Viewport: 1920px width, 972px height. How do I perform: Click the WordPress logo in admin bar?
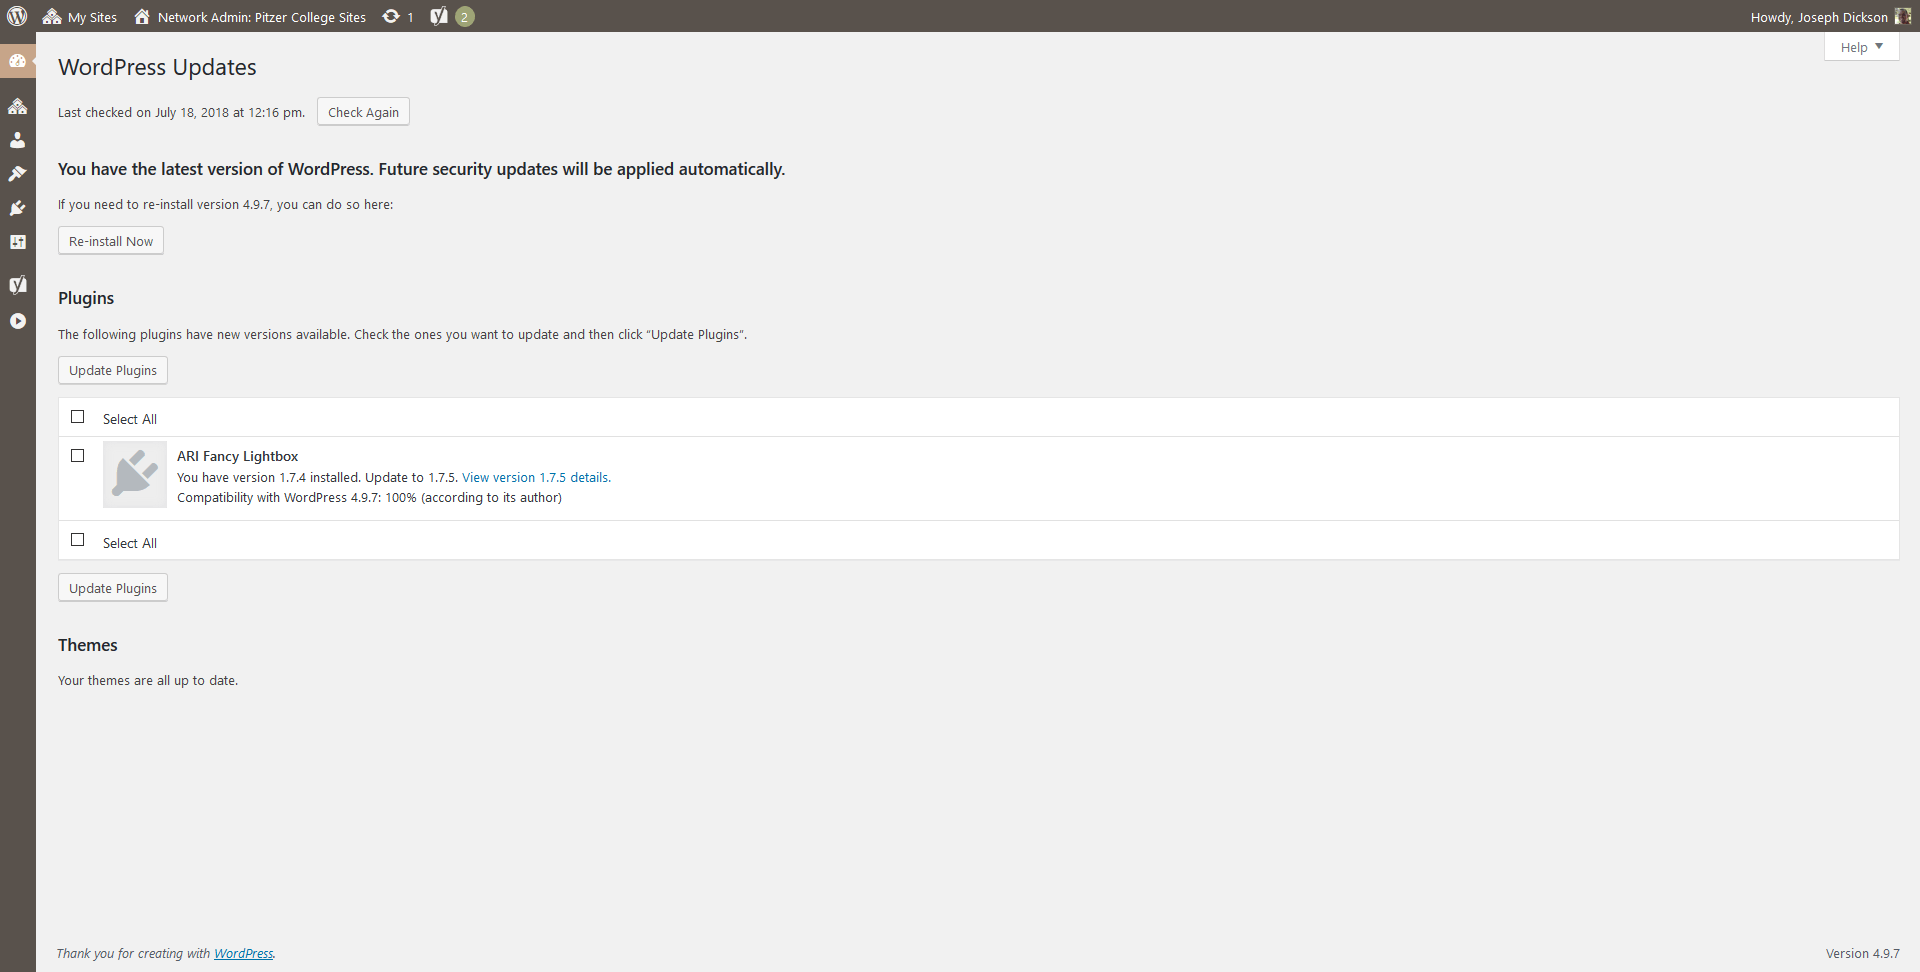[17, 16]
